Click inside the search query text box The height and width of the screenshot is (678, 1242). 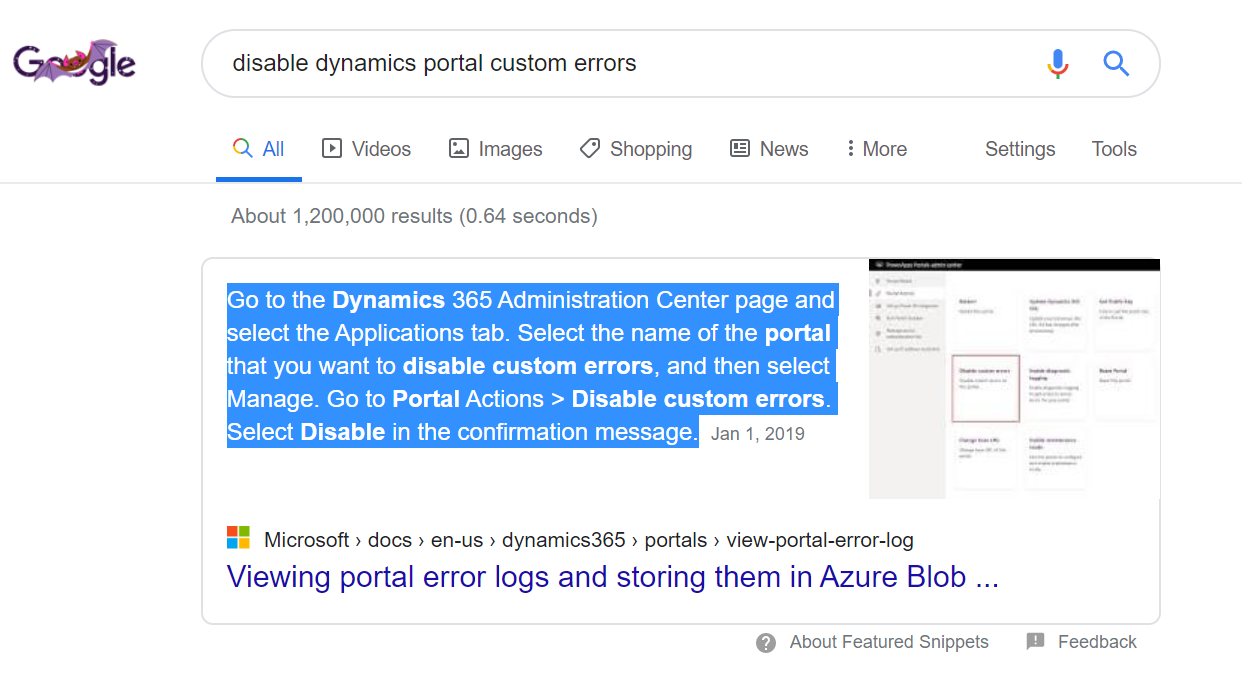pos(600,64)
